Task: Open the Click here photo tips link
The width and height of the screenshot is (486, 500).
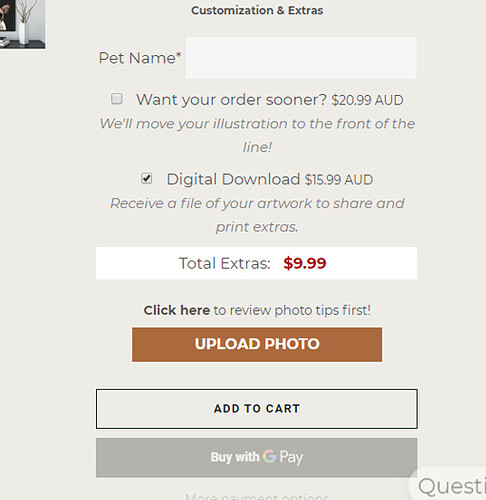Action: point(177,310)
